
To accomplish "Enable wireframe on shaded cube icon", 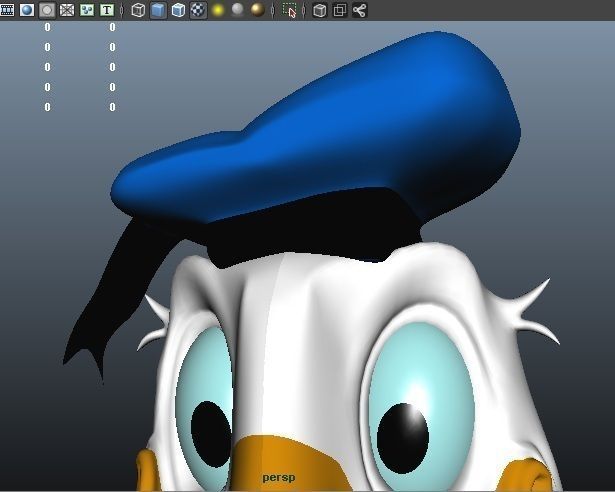I will (x=178, y=10).
